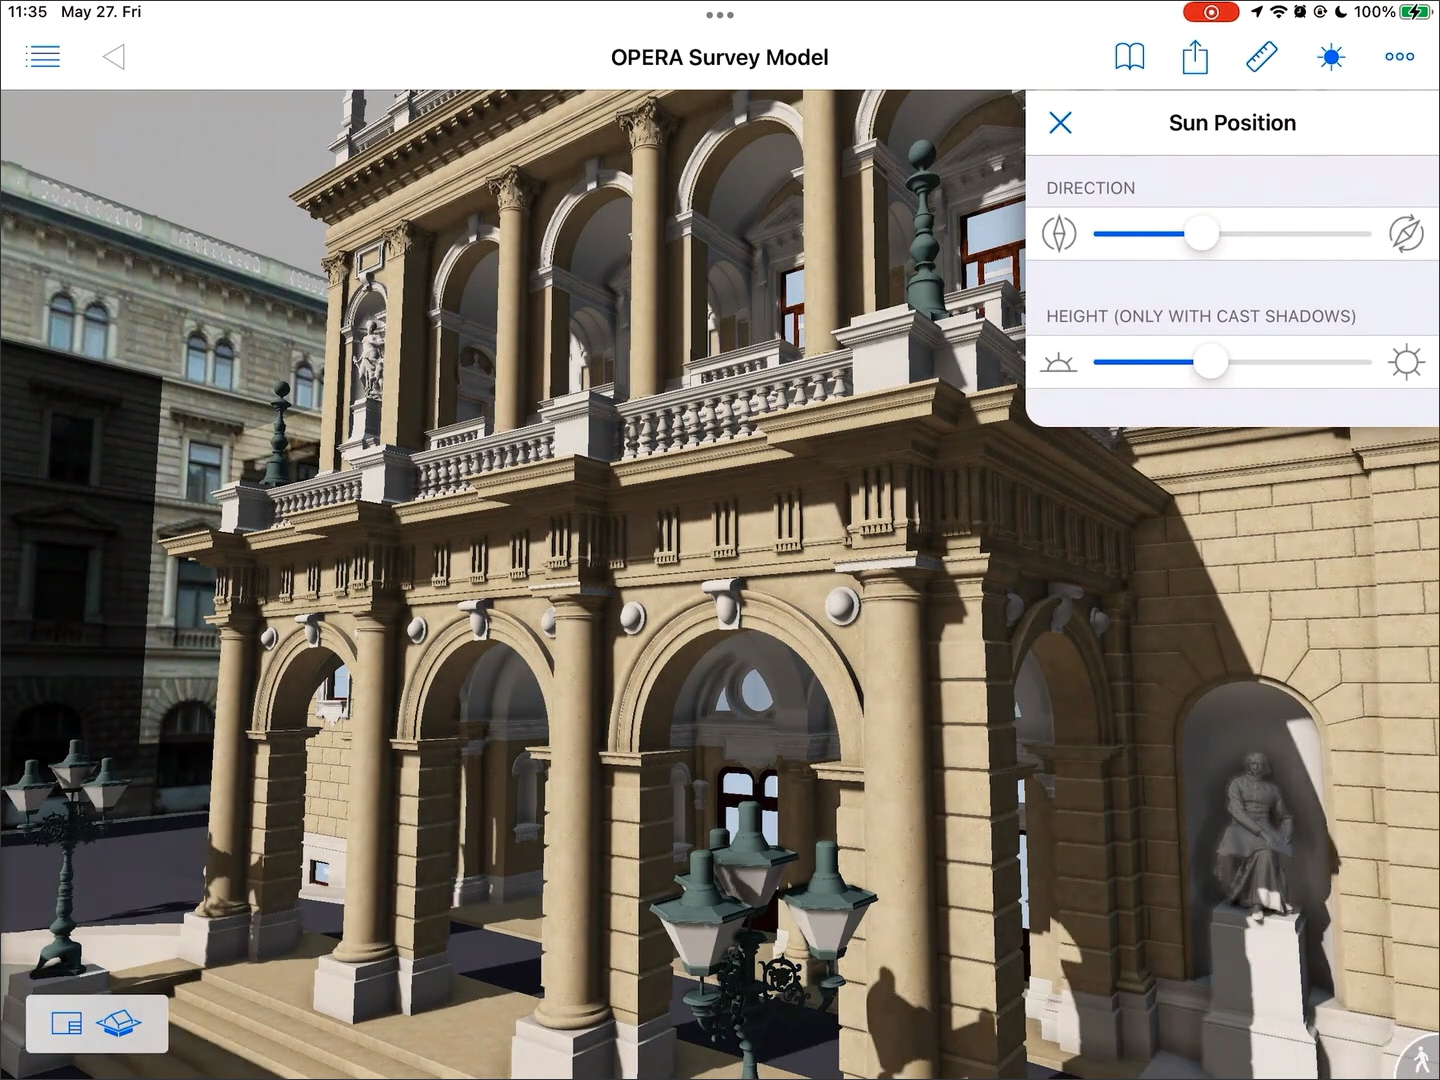Screen dimensions: 1440x1080
Task: Tap the back arrow triangle
Action: coord(114,57)
